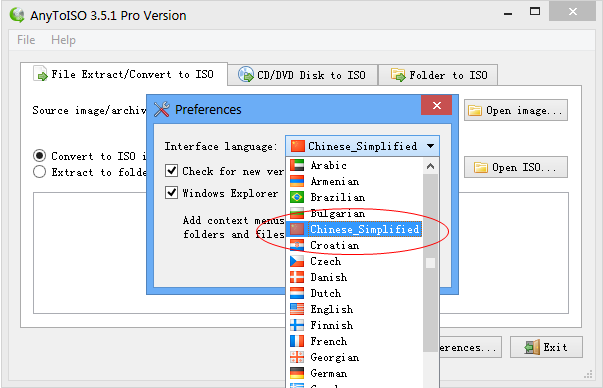The image size is (603, 388).
Task: Click the AnyToISO app icon in title bar
Action: (17, 15)
